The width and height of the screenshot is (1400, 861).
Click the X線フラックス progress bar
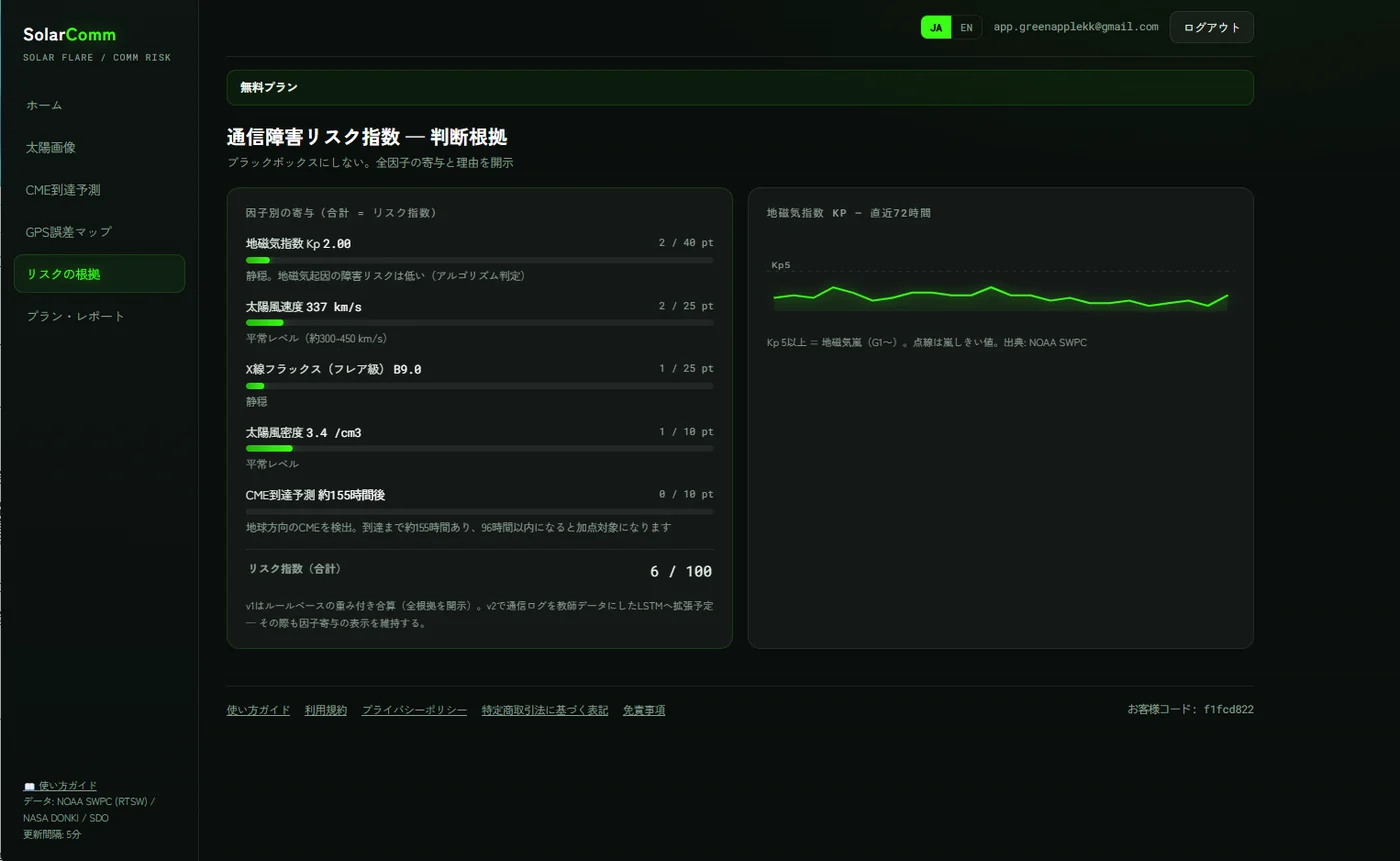point(480,386)
